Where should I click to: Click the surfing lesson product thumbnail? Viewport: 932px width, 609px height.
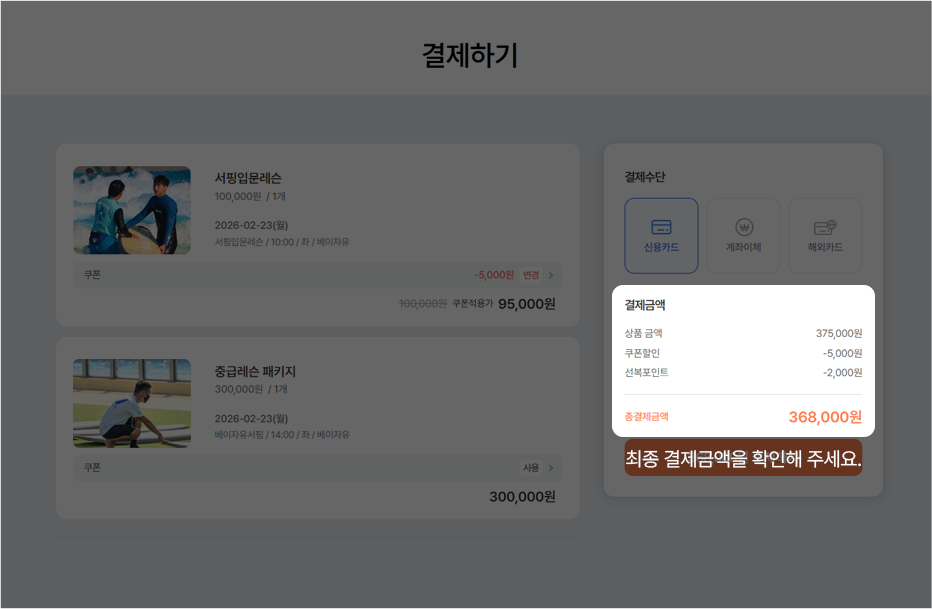(131, 210)
